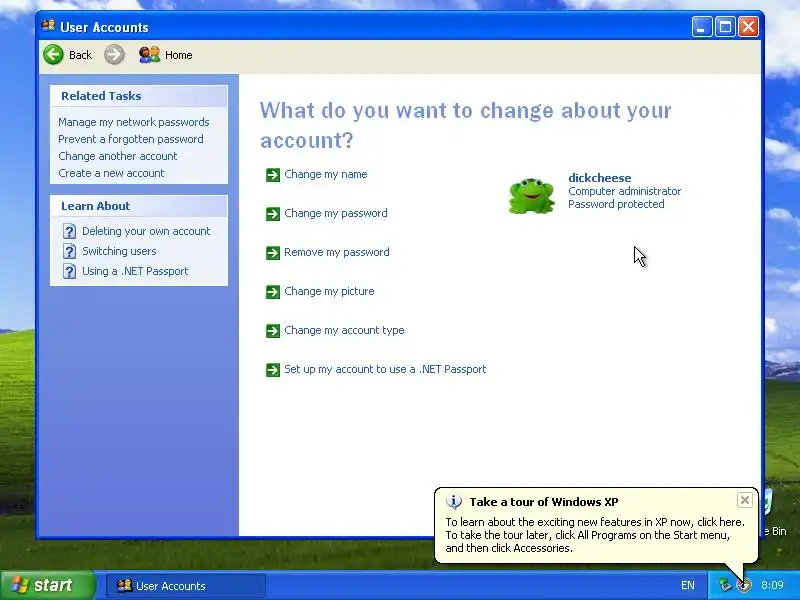Click the network tray icon in the taskbar

point(724,585)
